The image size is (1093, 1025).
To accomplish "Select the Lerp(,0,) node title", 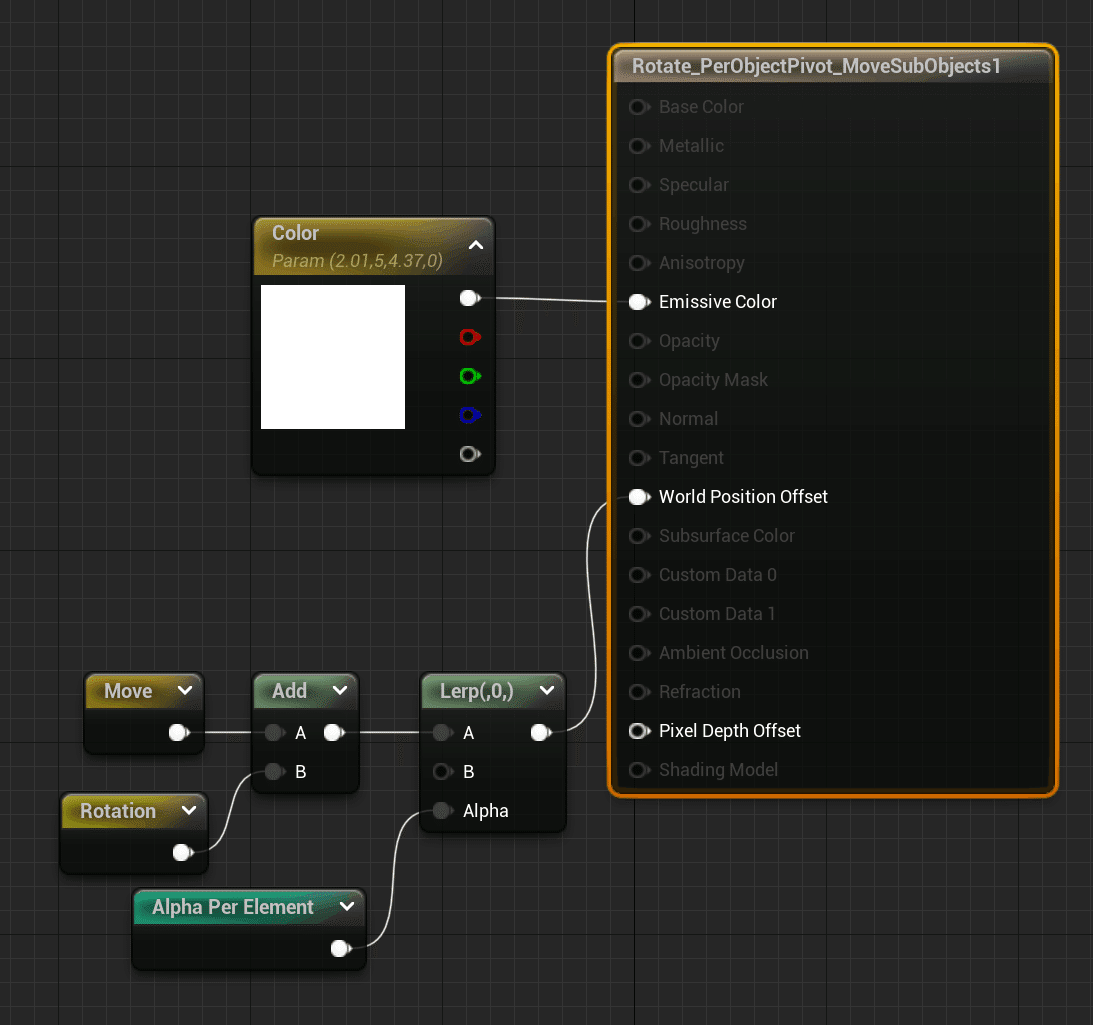I will (x=477, y=691).
